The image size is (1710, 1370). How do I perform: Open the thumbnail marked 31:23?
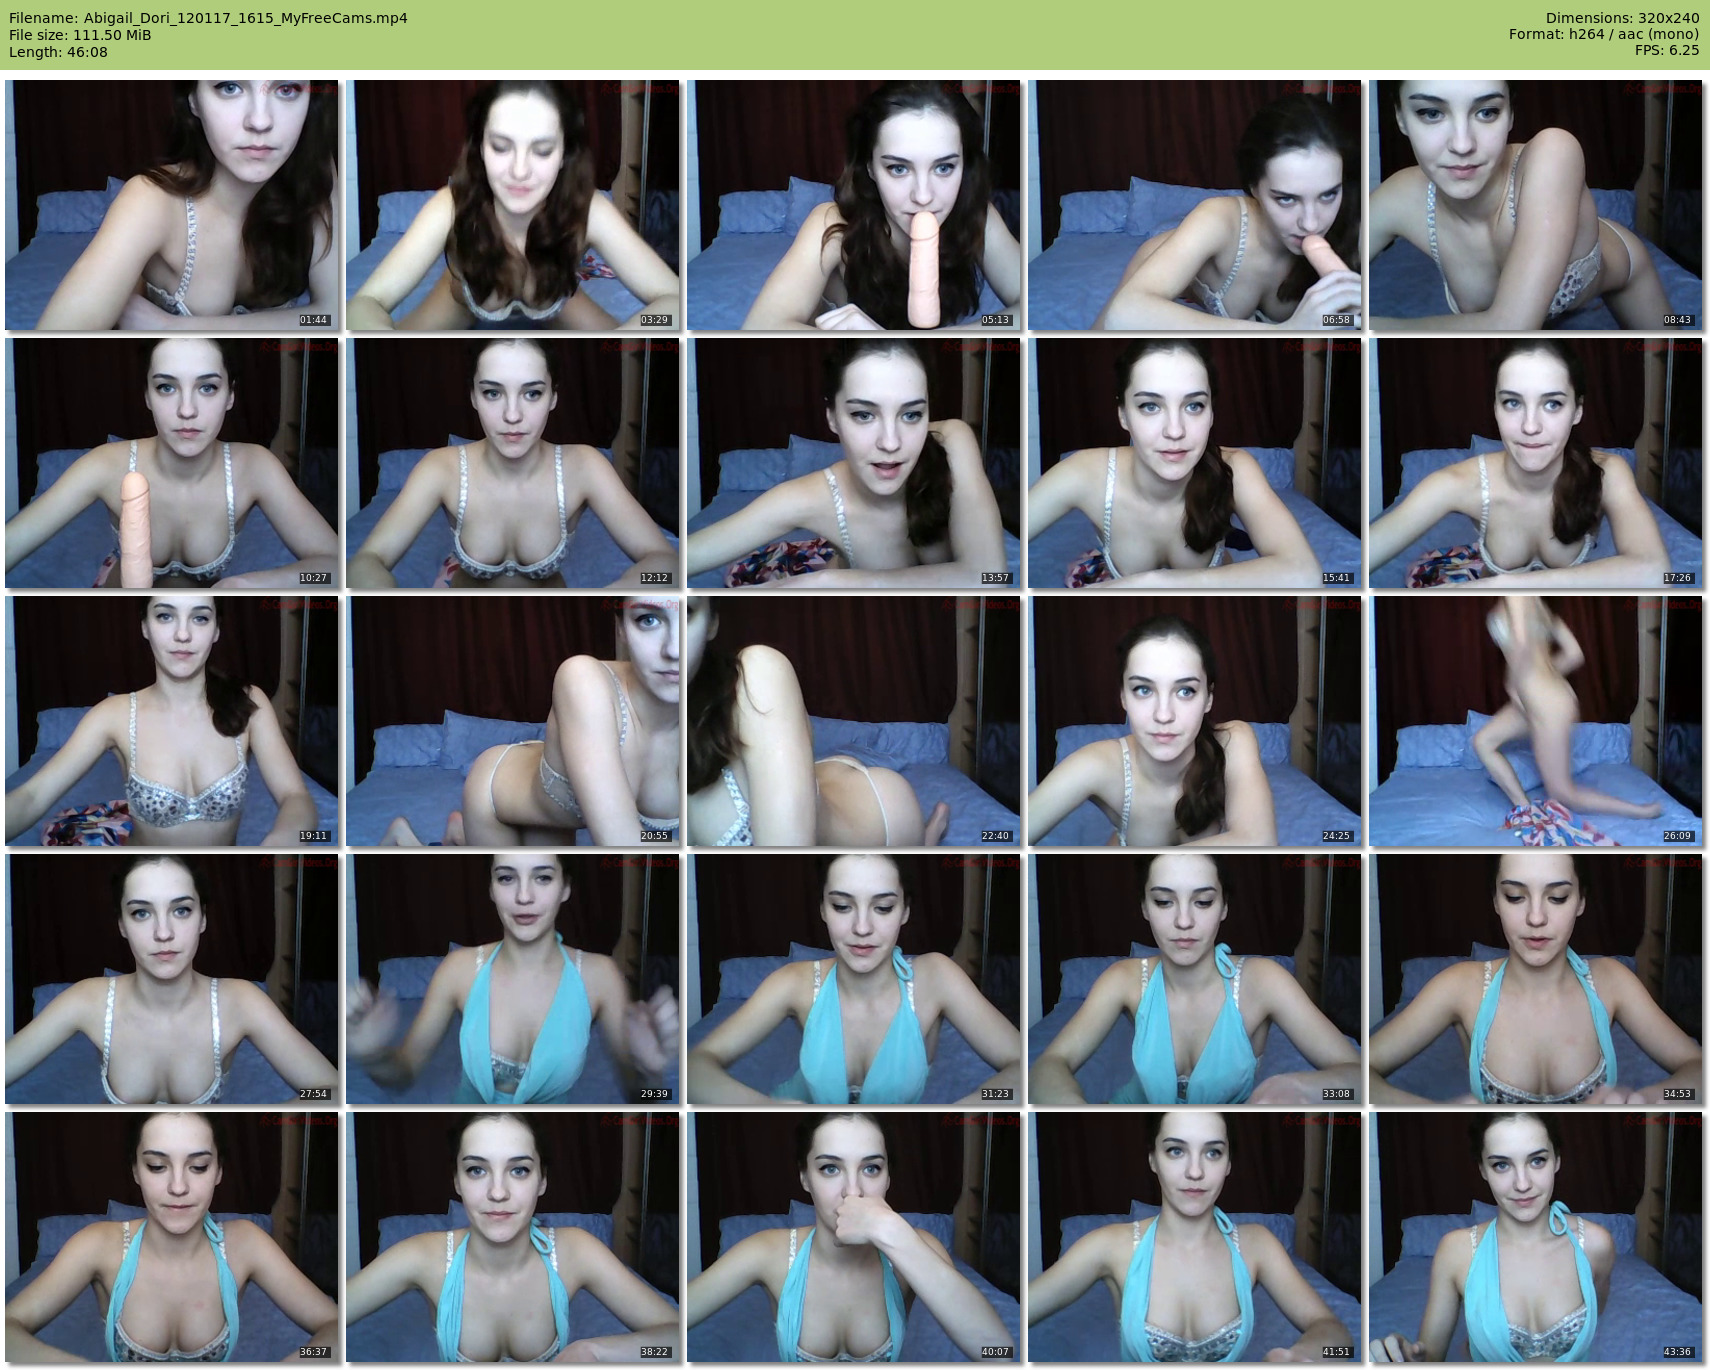click(853, 979)
